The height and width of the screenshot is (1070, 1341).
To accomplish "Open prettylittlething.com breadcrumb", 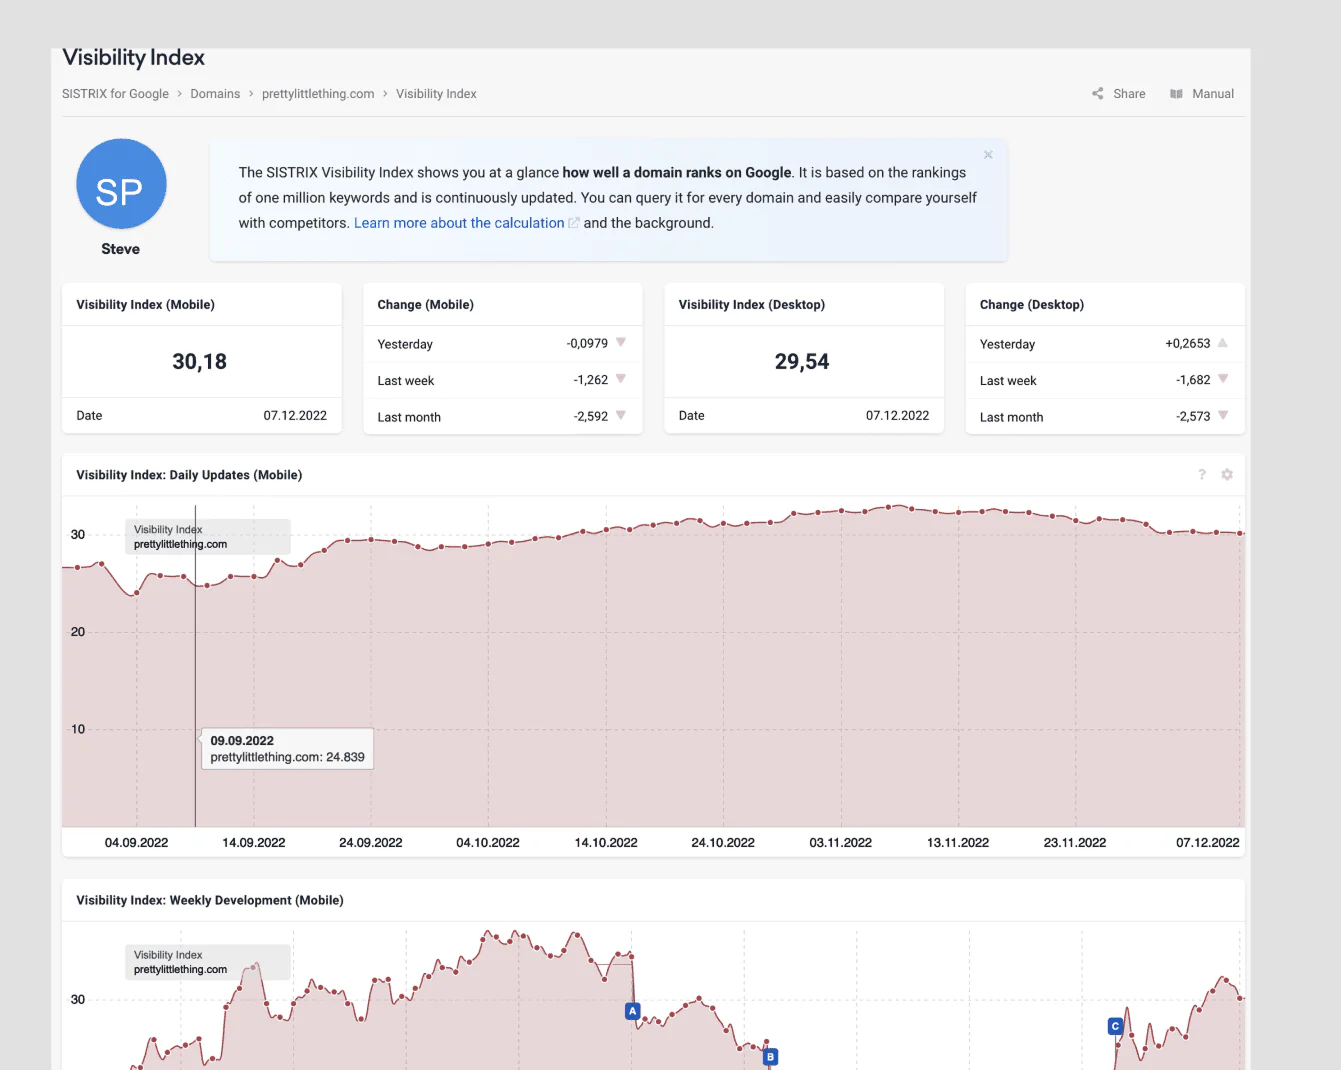I will [x=318, y=94].
